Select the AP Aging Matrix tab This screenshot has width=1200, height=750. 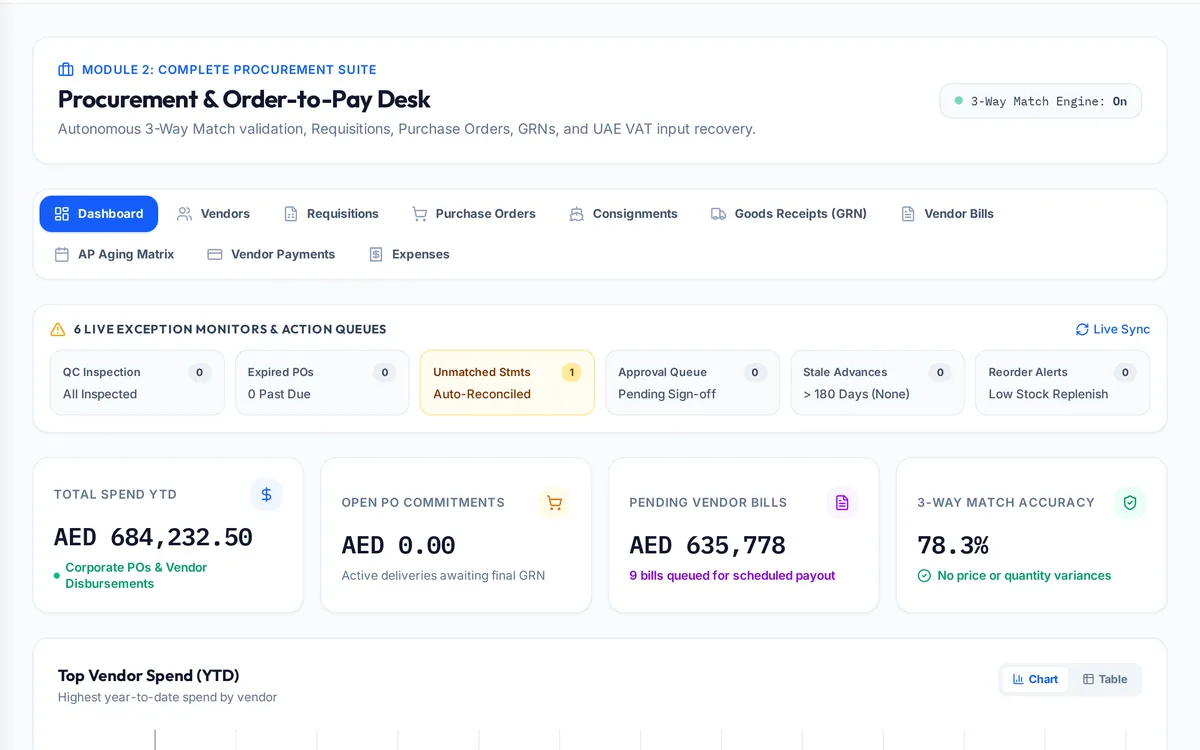click(114, 254)
